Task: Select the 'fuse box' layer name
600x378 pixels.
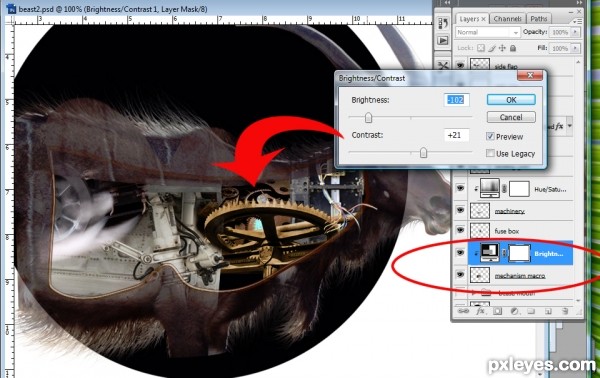Action: pos(507,231)
